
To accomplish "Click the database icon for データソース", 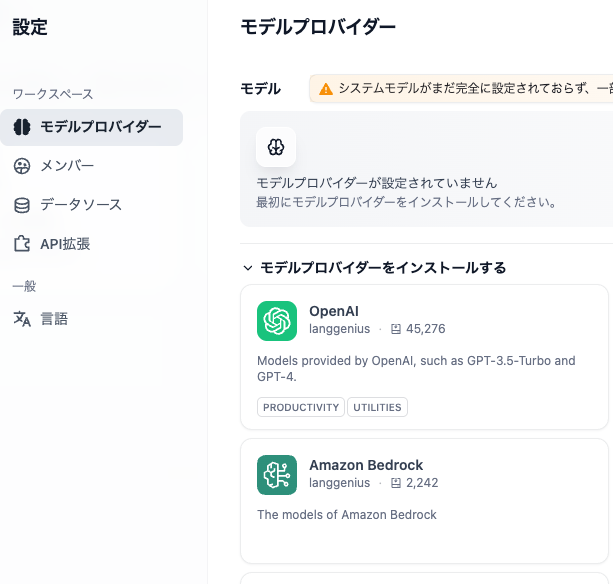I will click(x=22, y=205).
